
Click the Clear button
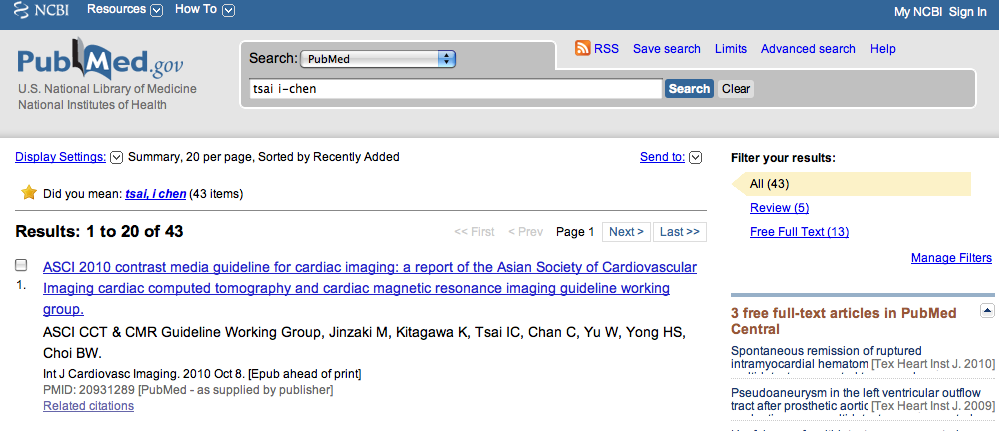point(736,89)
